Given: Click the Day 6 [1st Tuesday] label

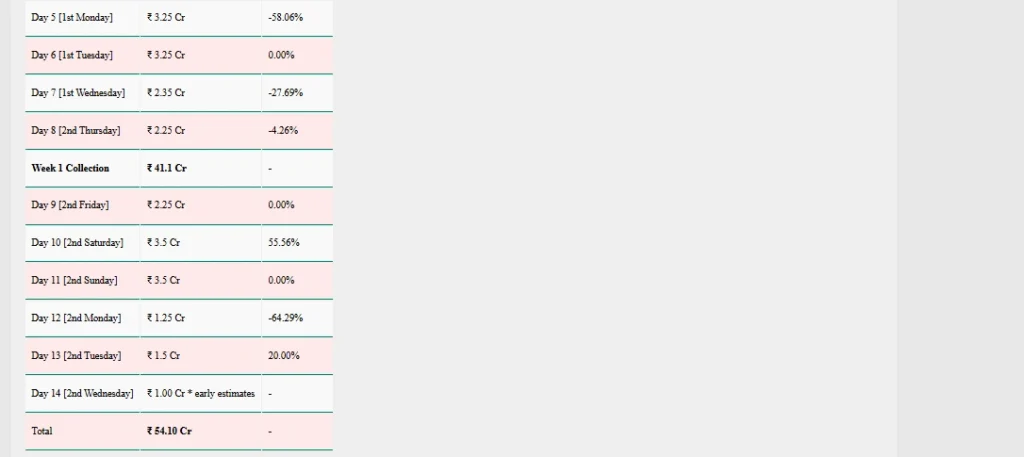Looking at the screenshot, I should pos(72,55).
